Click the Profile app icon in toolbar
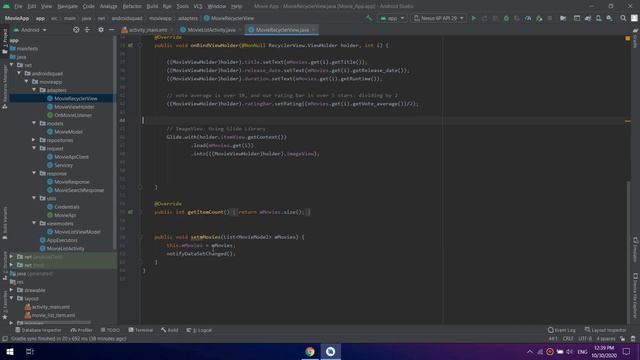 (528, 18)
